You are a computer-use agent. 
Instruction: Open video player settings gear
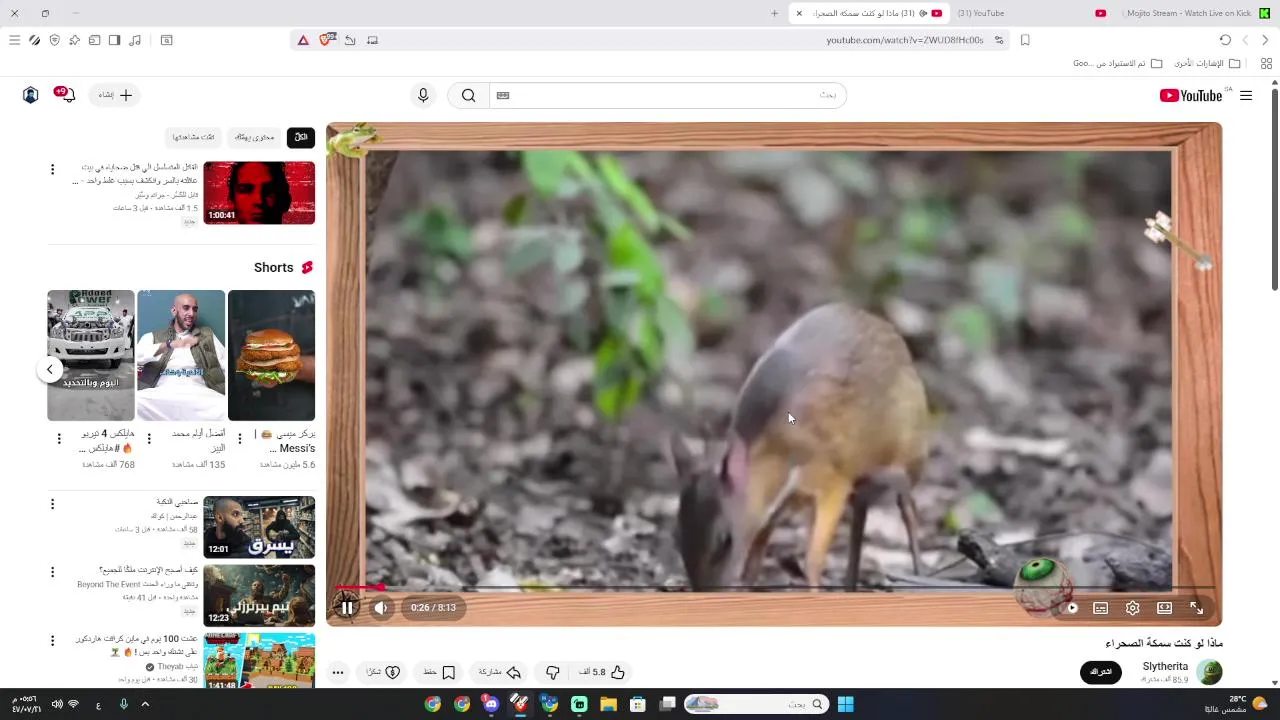pos(1133,608)
